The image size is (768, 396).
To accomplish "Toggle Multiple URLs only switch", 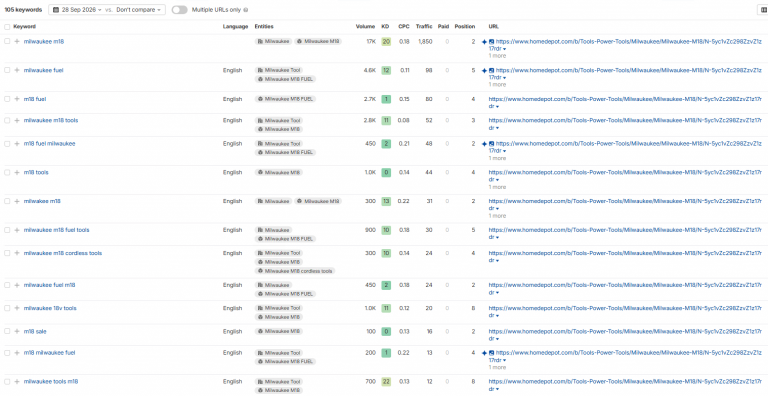I will coord(179,10).
